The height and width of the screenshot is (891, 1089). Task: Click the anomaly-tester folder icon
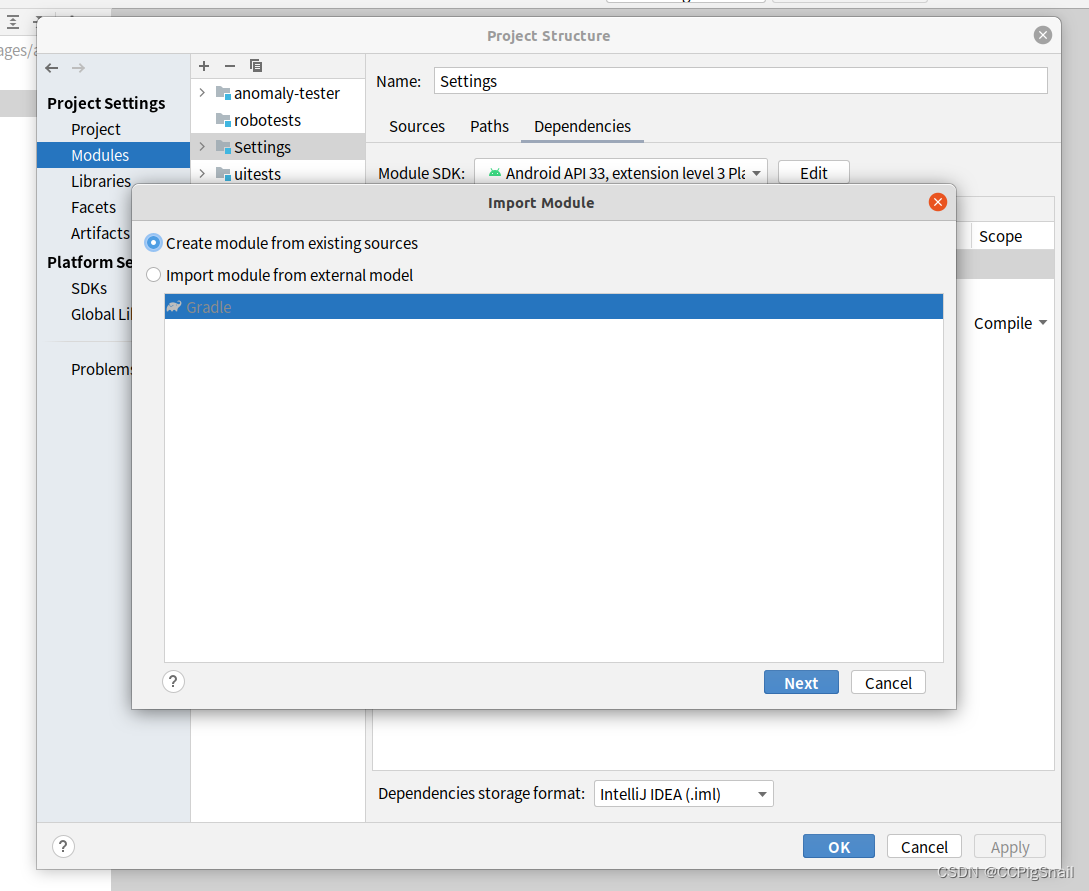pos(223,92)
